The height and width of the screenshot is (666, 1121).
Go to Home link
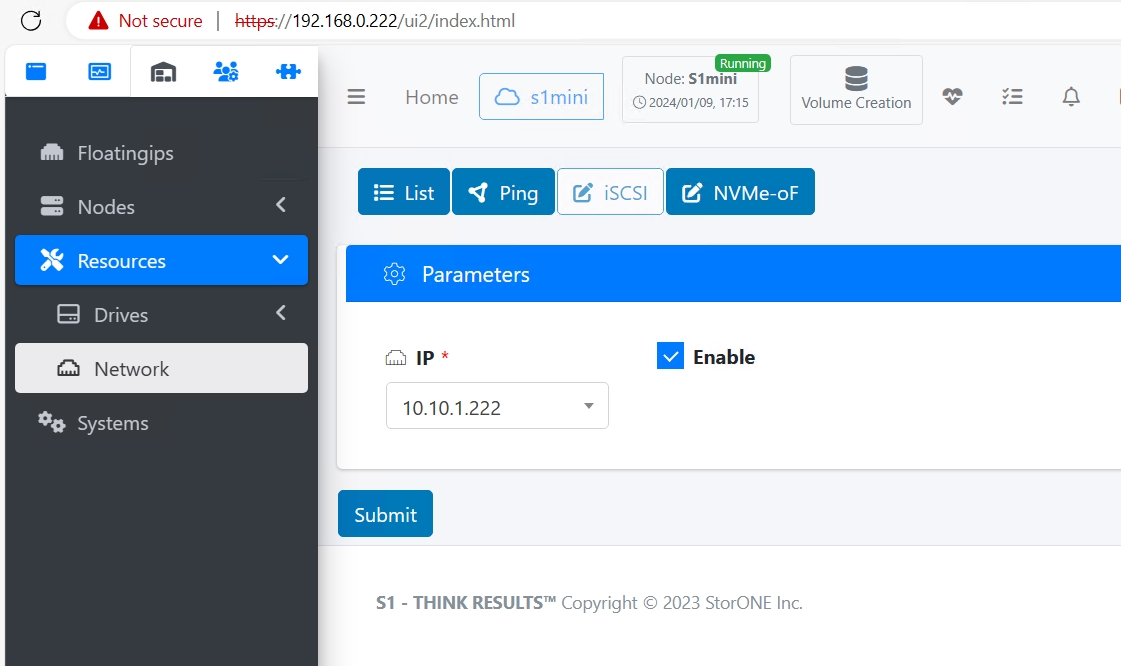(x=432, y=96)
